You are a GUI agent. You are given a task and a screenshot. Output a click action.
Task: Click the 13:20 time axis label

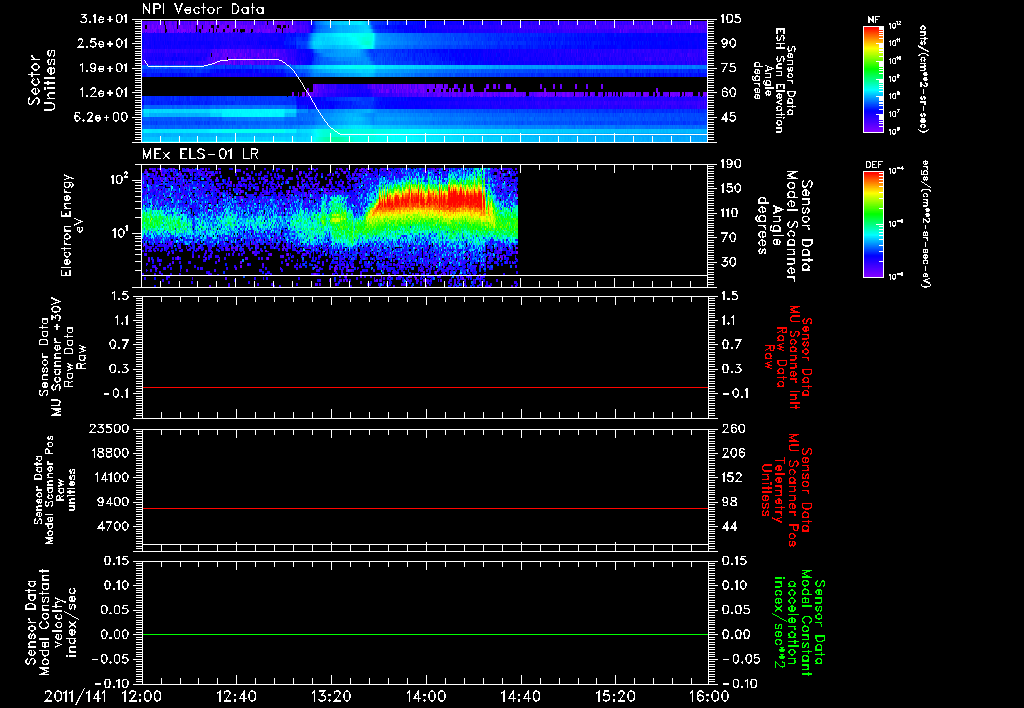332,696
